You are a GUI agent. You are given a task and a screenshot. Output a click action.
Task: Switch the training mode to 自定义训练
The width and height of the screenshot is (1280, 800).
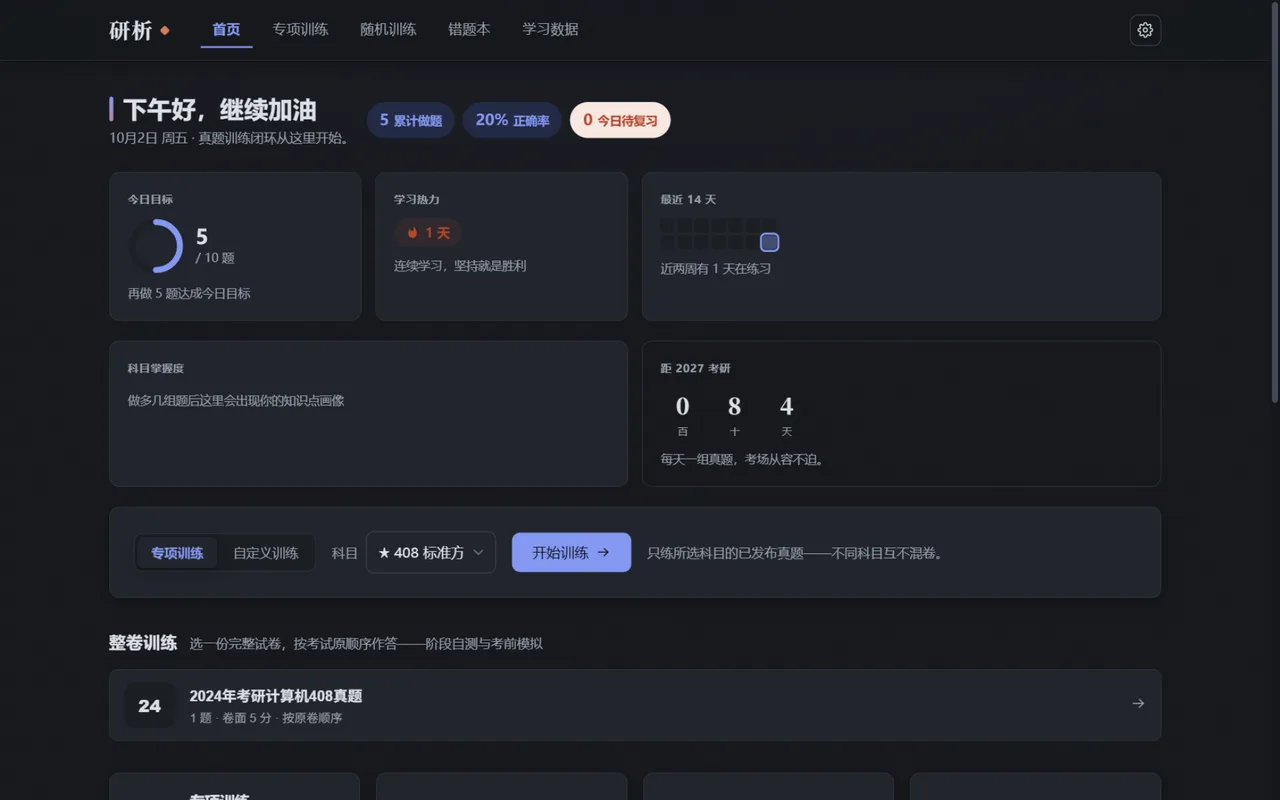pos(266,553)
